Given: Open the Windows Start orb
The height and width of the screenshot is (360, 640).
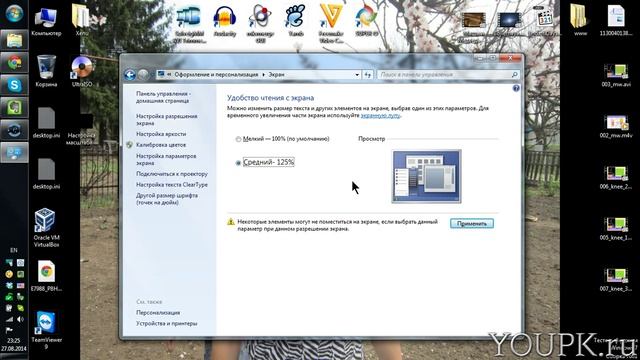Looking at the screenshot, I should click(14, 13).
